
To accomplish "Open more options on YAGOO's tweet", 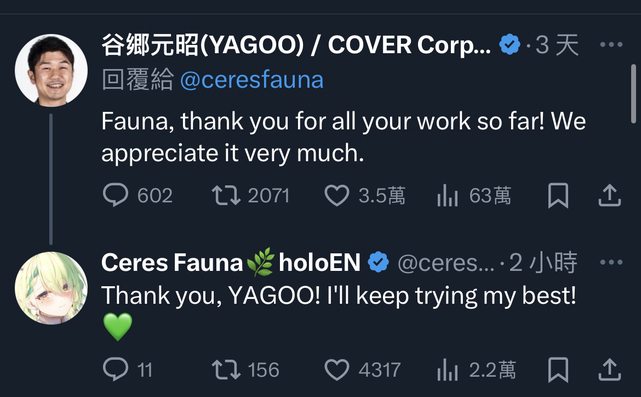I will pos(611,44).
